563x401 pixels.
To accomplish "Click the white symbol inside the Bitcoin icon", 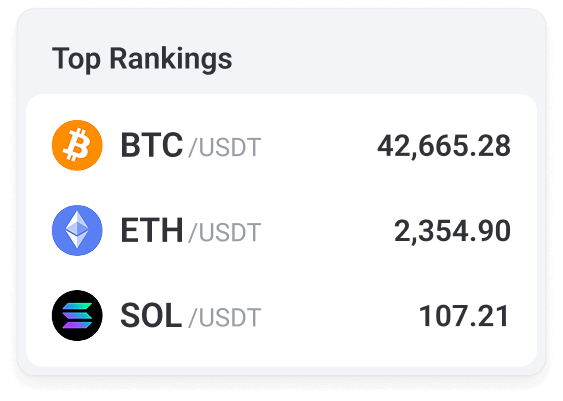I will coord(76,145).
